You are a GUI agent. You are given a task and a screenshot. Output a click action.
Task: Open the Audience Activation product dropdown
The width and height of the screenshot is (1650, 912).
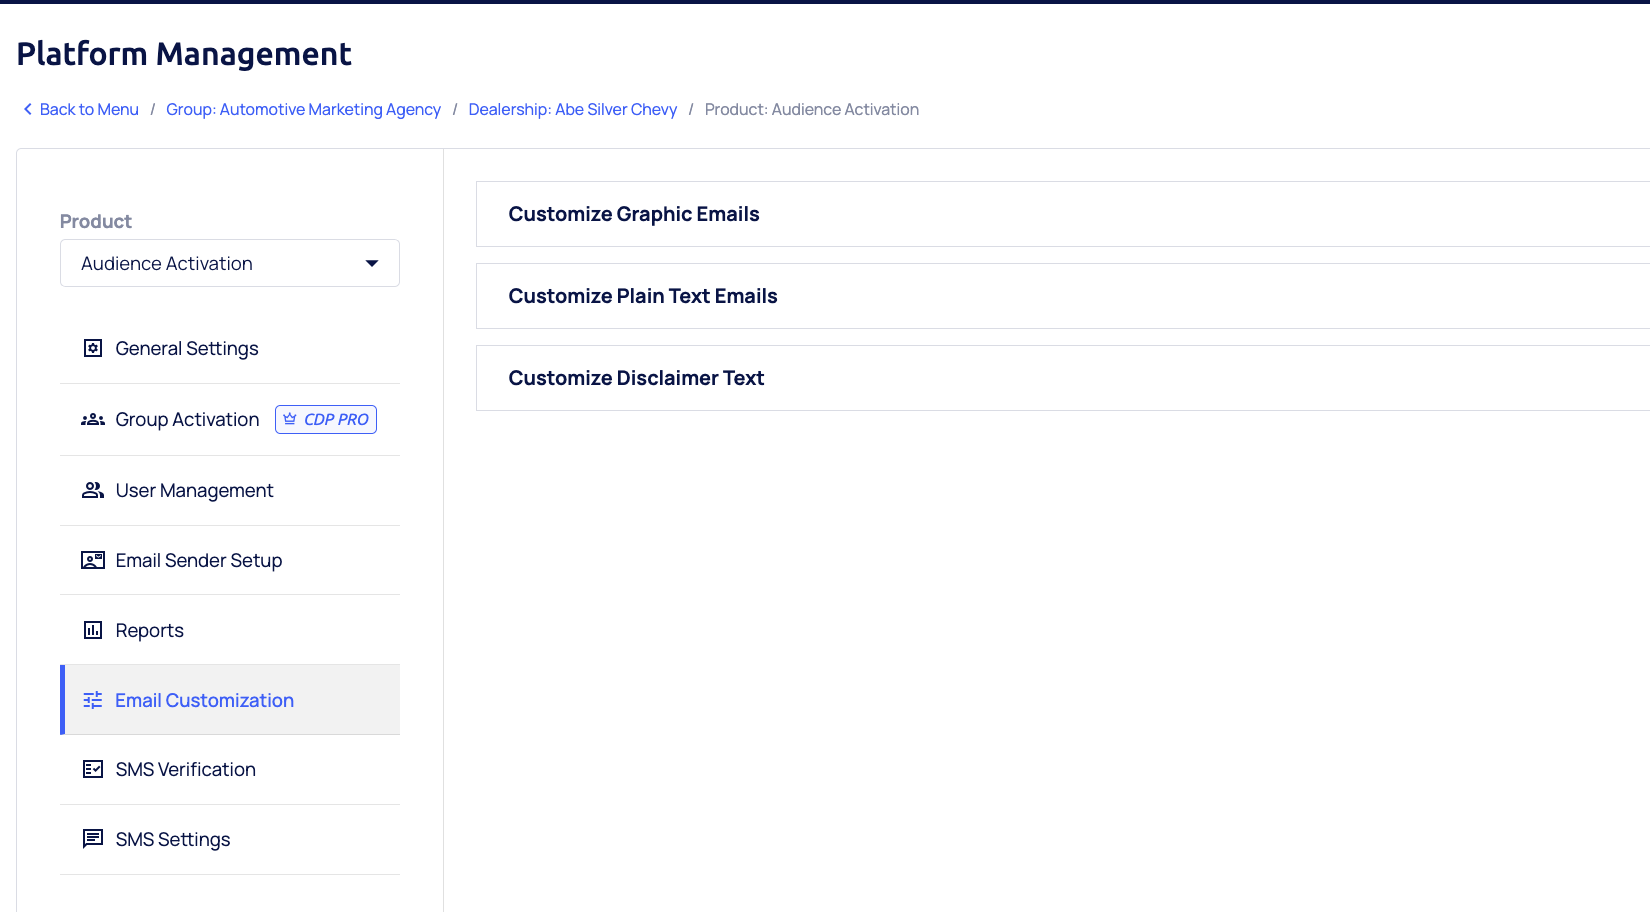click(x=230, y=263)
